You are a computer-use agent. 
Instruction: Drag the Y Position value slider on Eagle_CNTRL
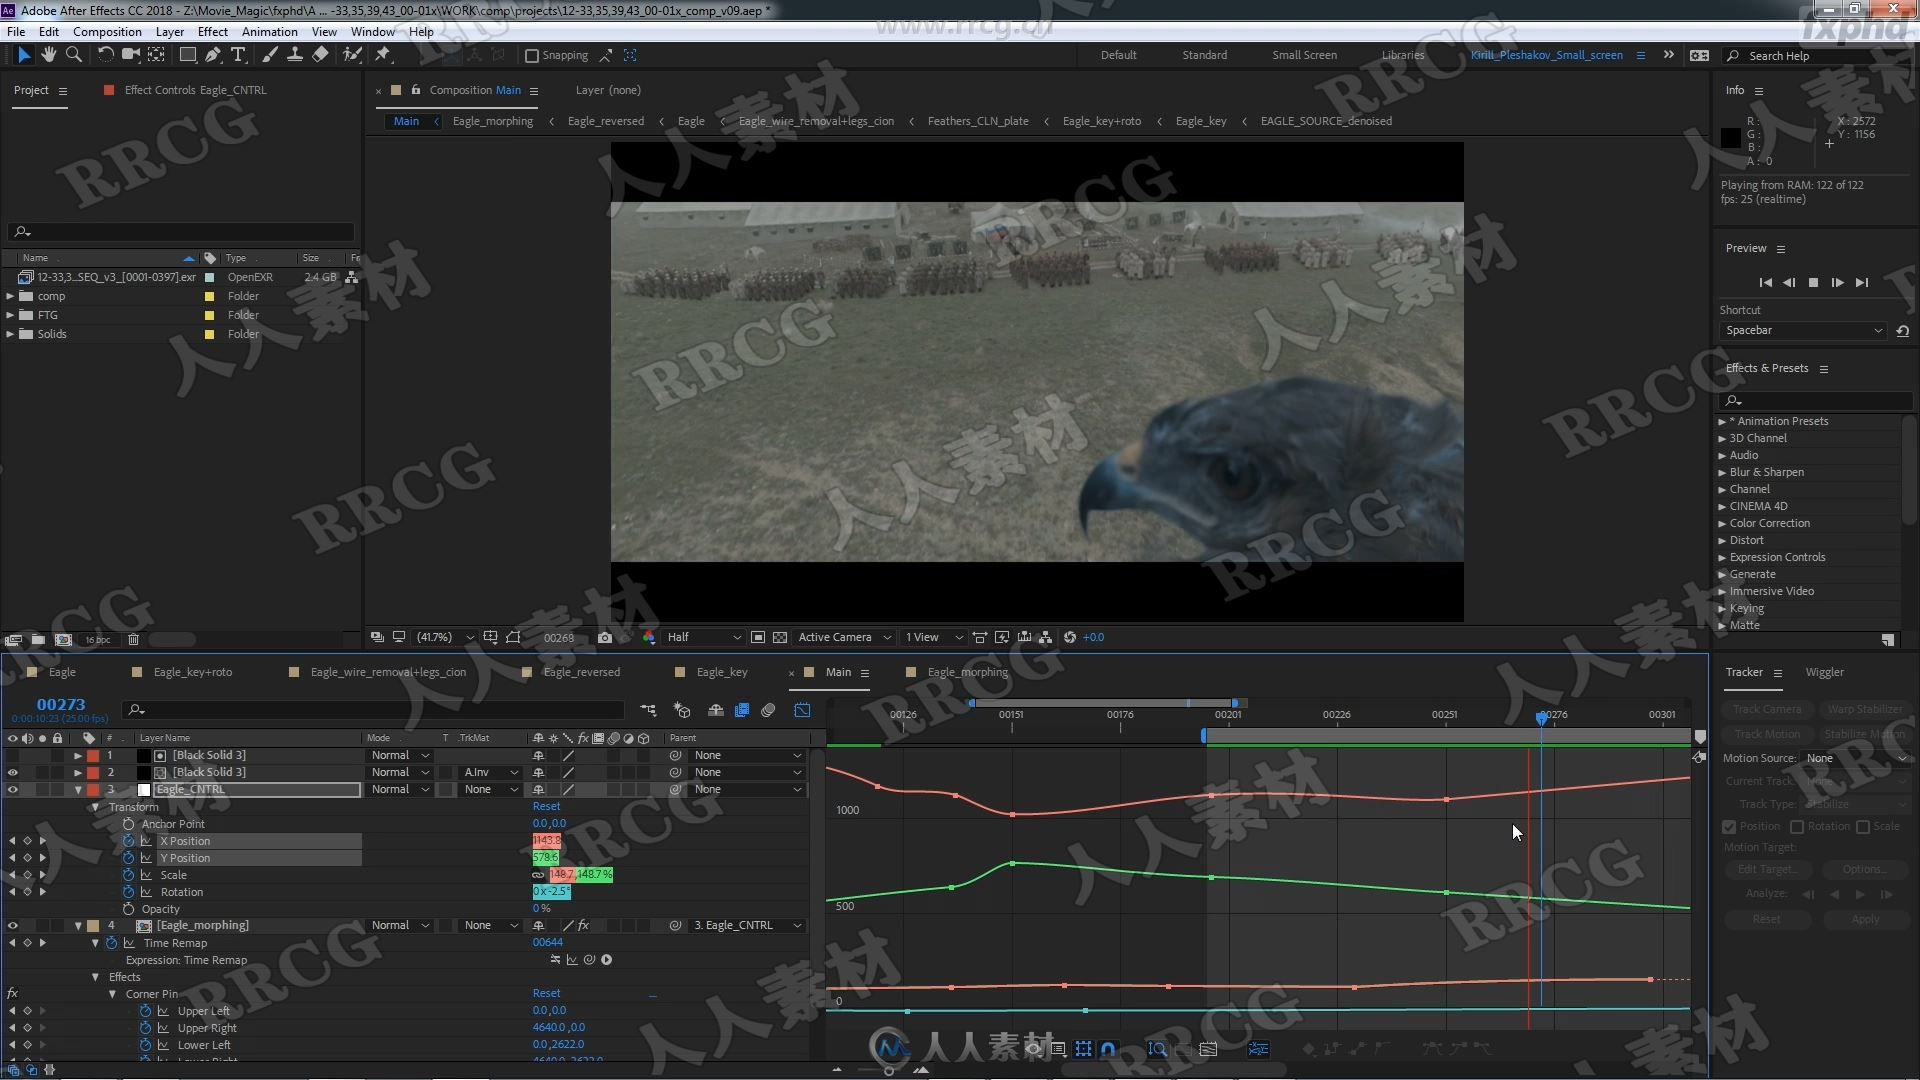(x=545, y=857)
